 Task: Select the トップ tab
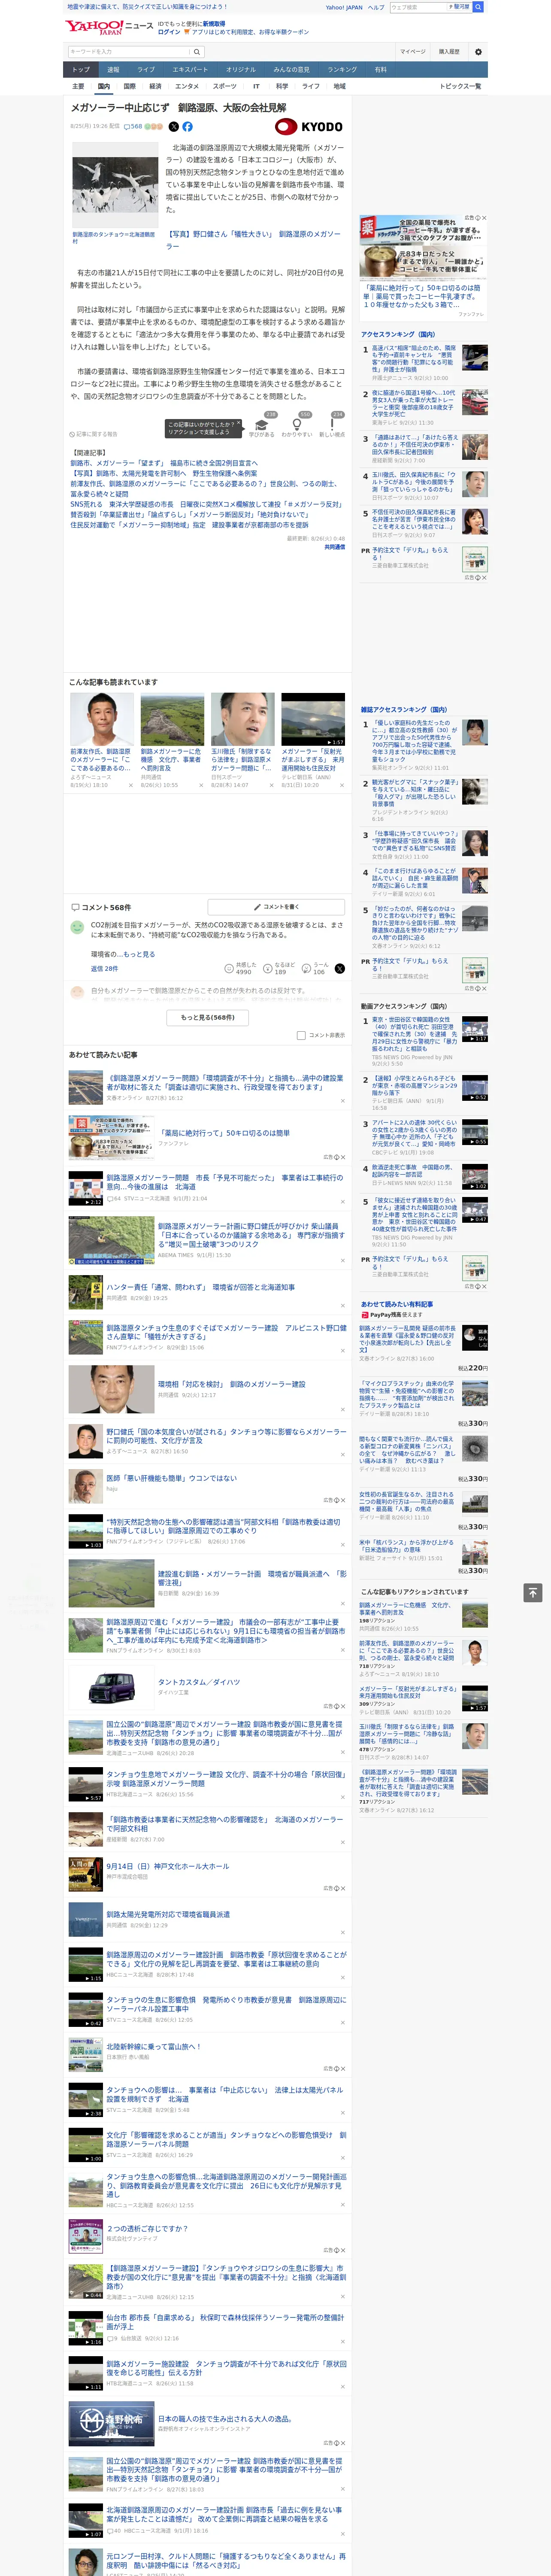pos(81,69)
